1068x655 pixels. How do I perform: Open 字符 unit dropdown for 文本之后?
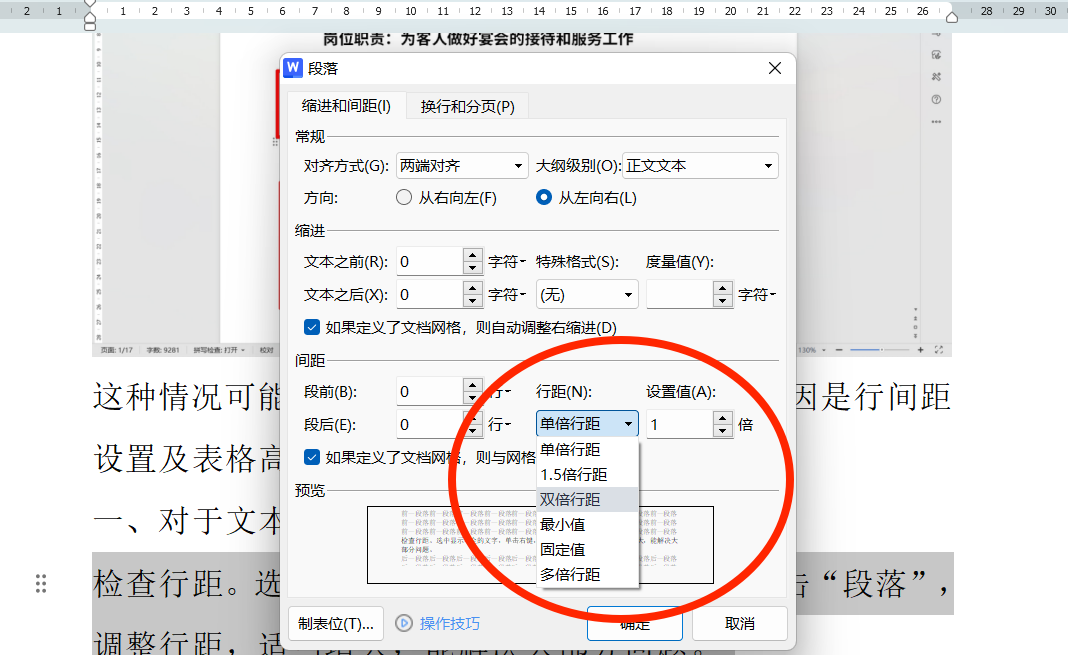click(x=507, y=295)
